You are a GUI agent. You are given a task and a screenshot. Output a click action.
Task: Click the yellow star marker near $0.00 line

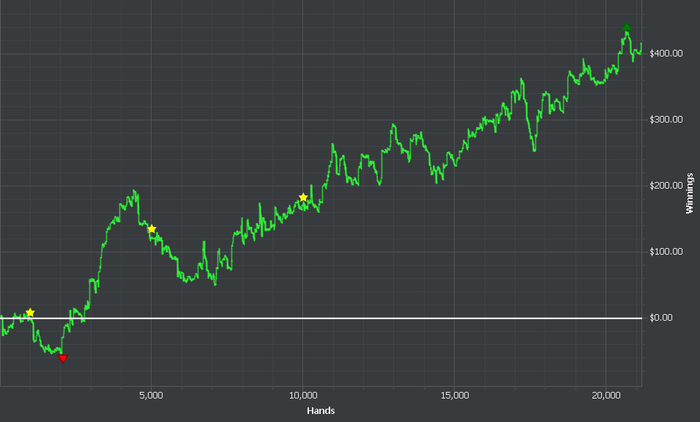click(x=30, y=313)
